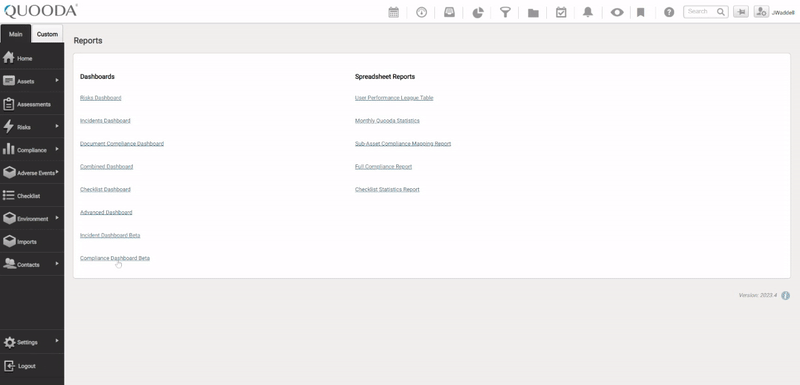Click the calendar checkmark tasks icon
Screen dimensions: 800x385
pyautogui.click(x=561, y=12)
